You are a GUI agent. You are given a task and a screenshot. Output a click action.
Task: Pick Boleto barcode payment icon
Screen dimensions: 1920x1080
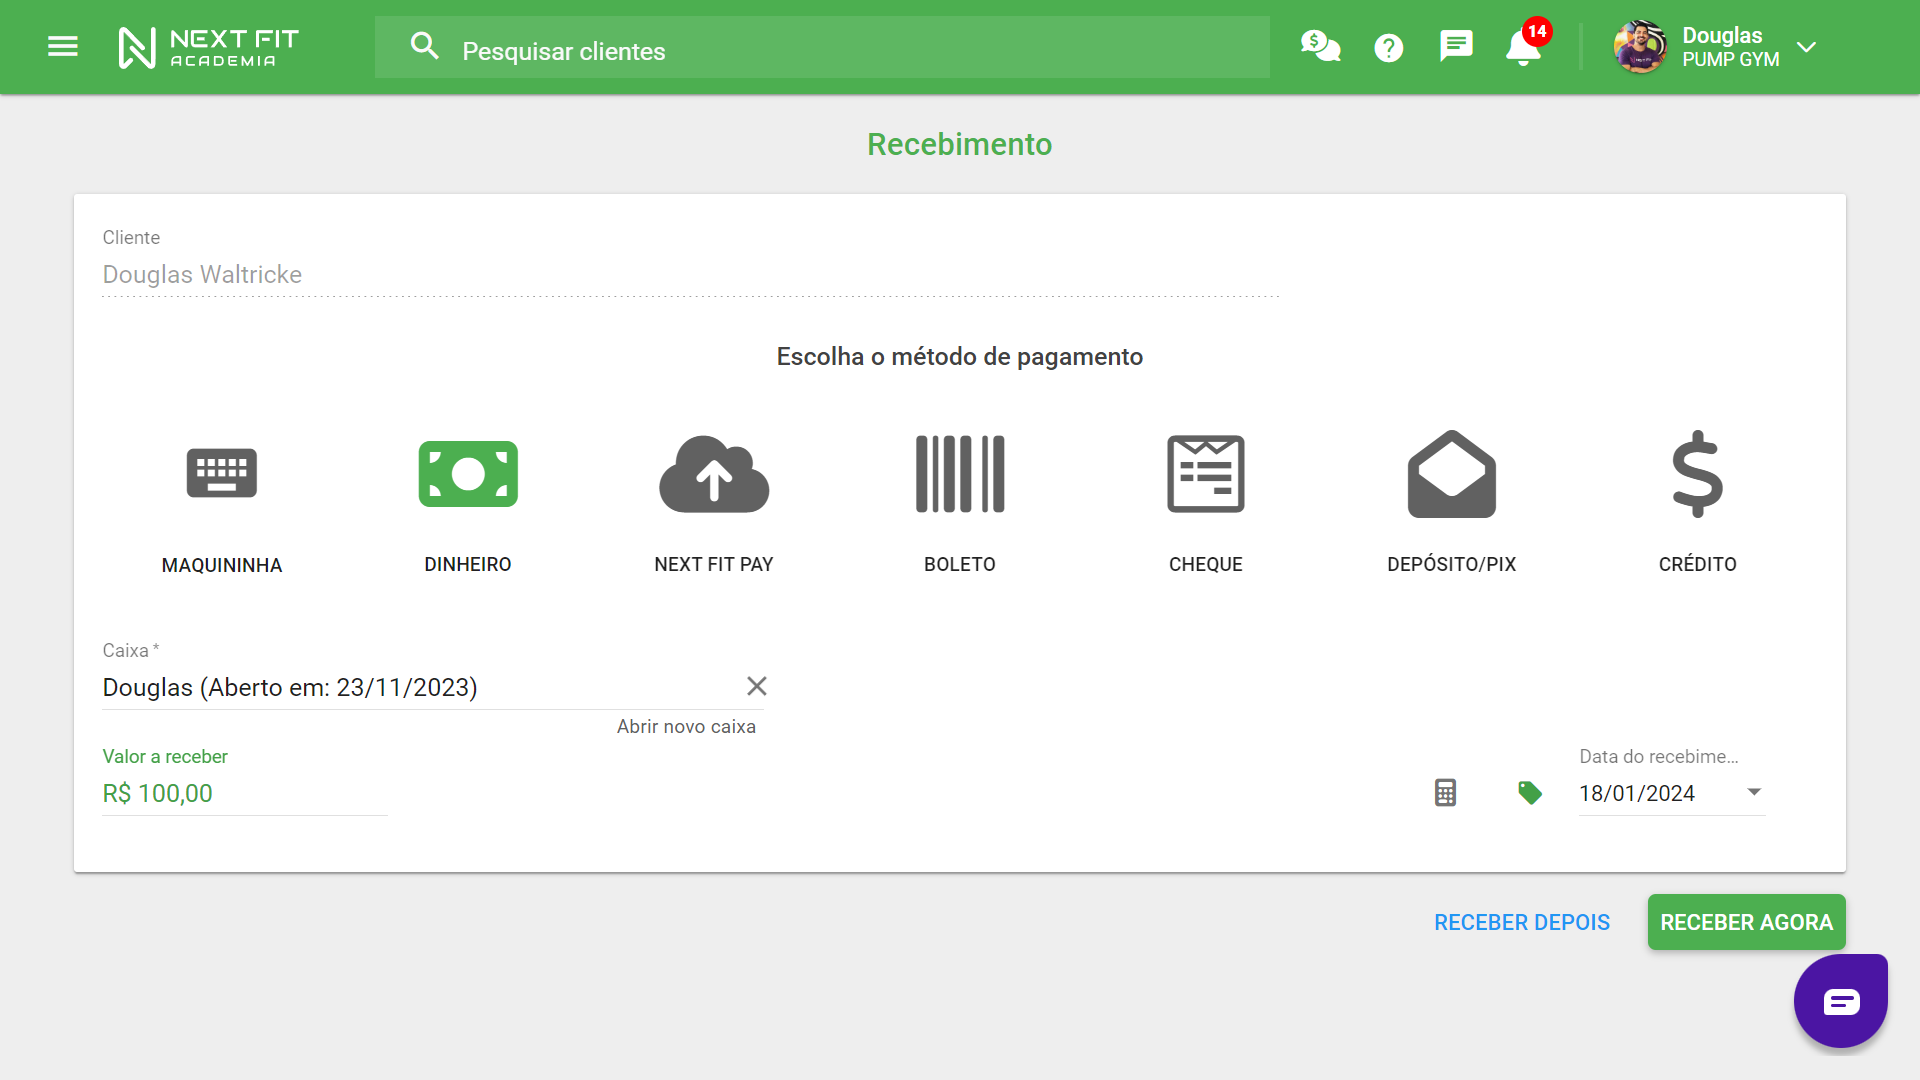click(959, 473)
